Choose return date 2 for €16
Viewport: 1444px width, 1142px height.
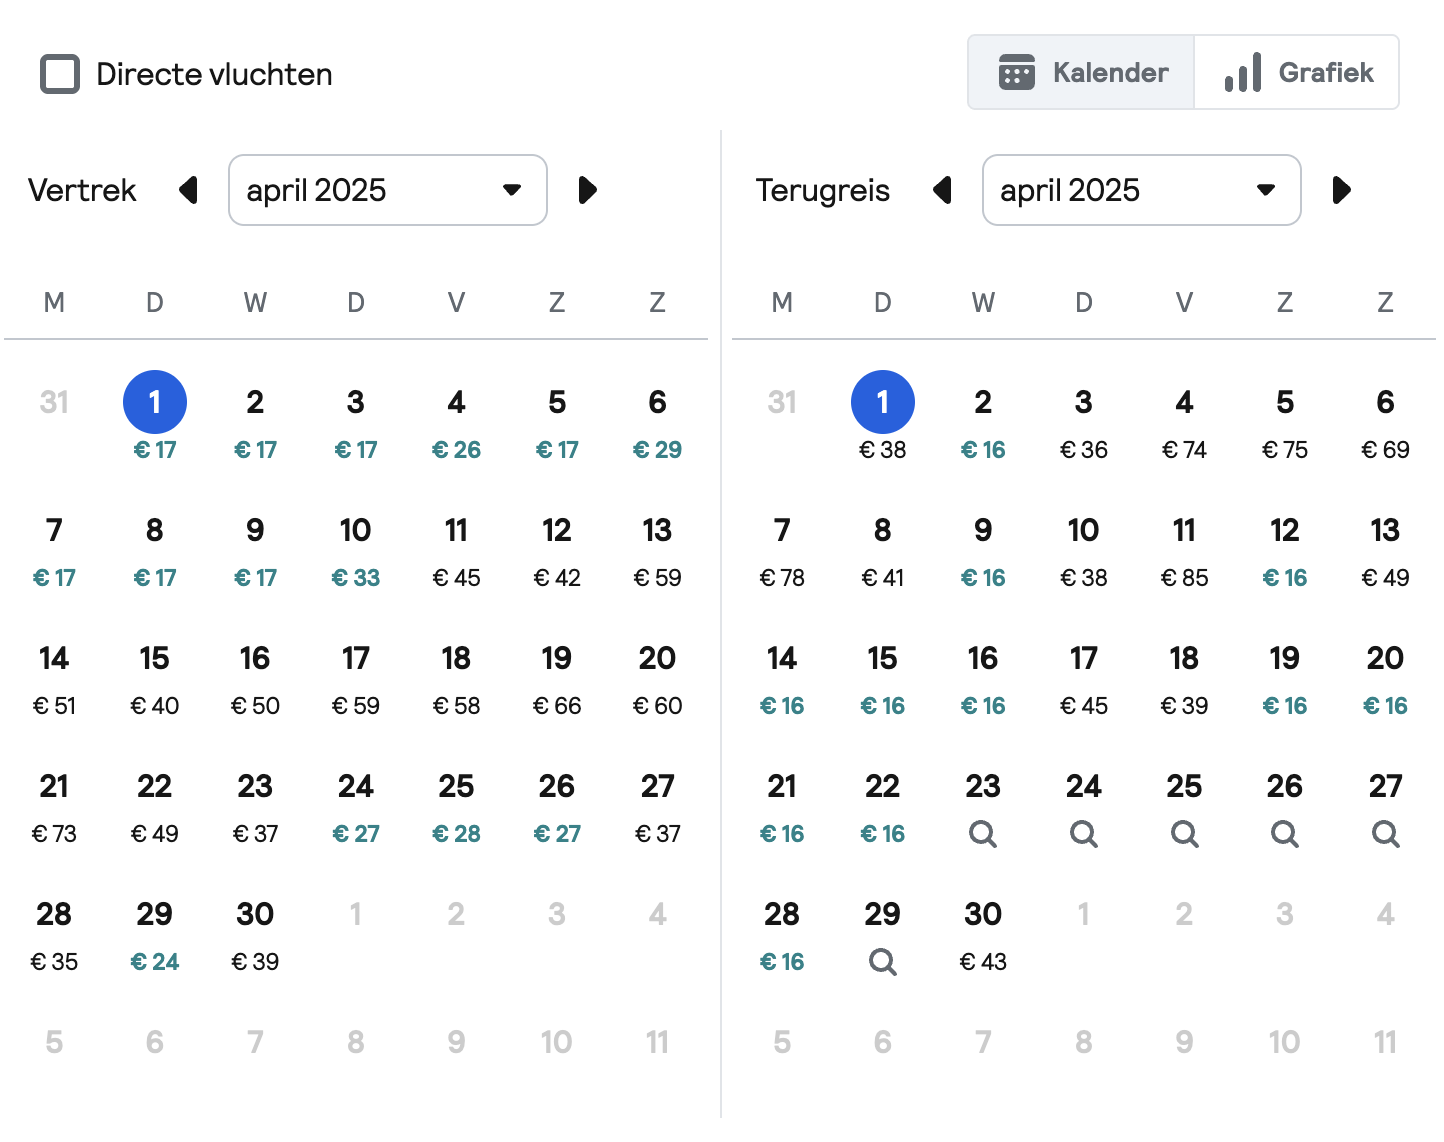point(983,423)
